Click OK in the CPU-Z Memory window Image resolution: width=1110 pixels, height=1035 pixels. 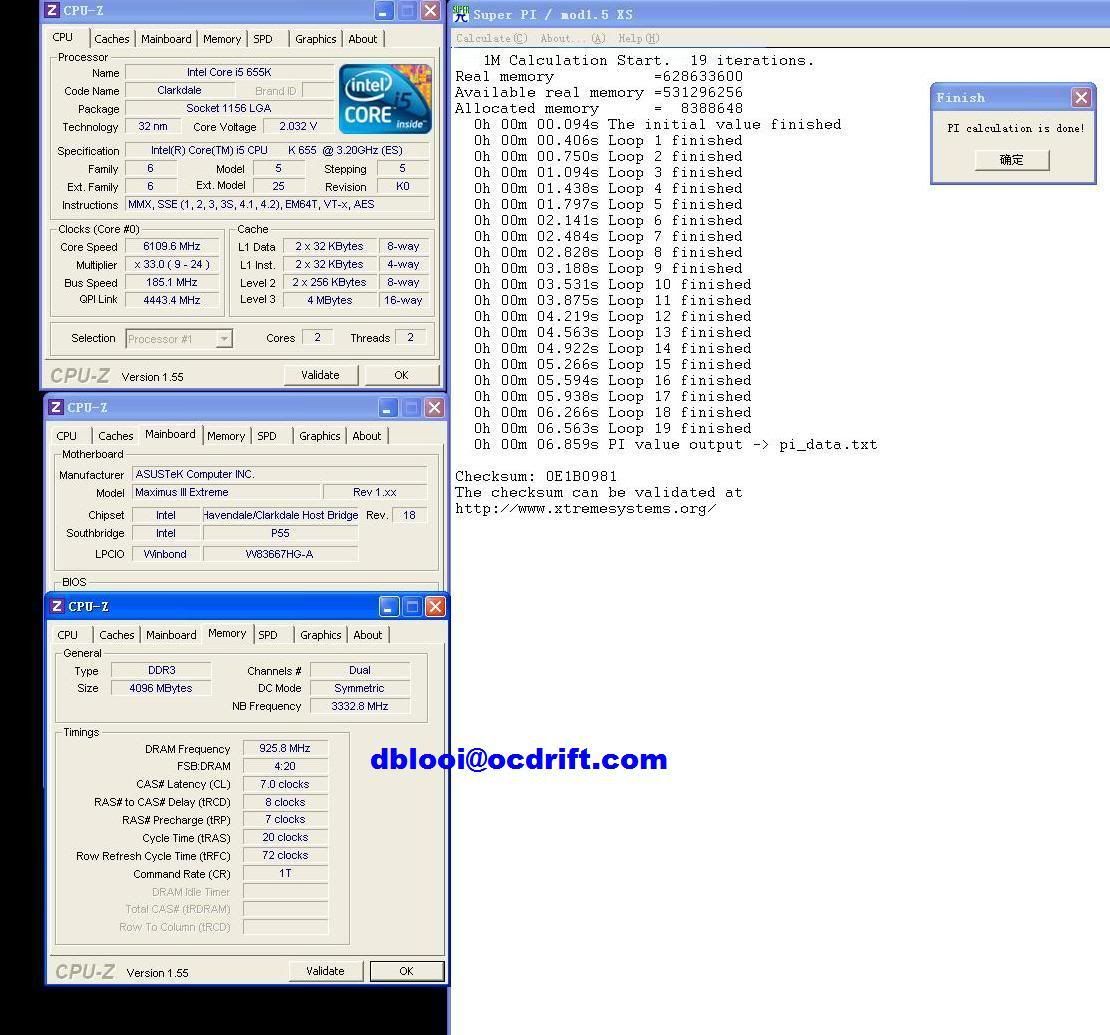(406, 971)
